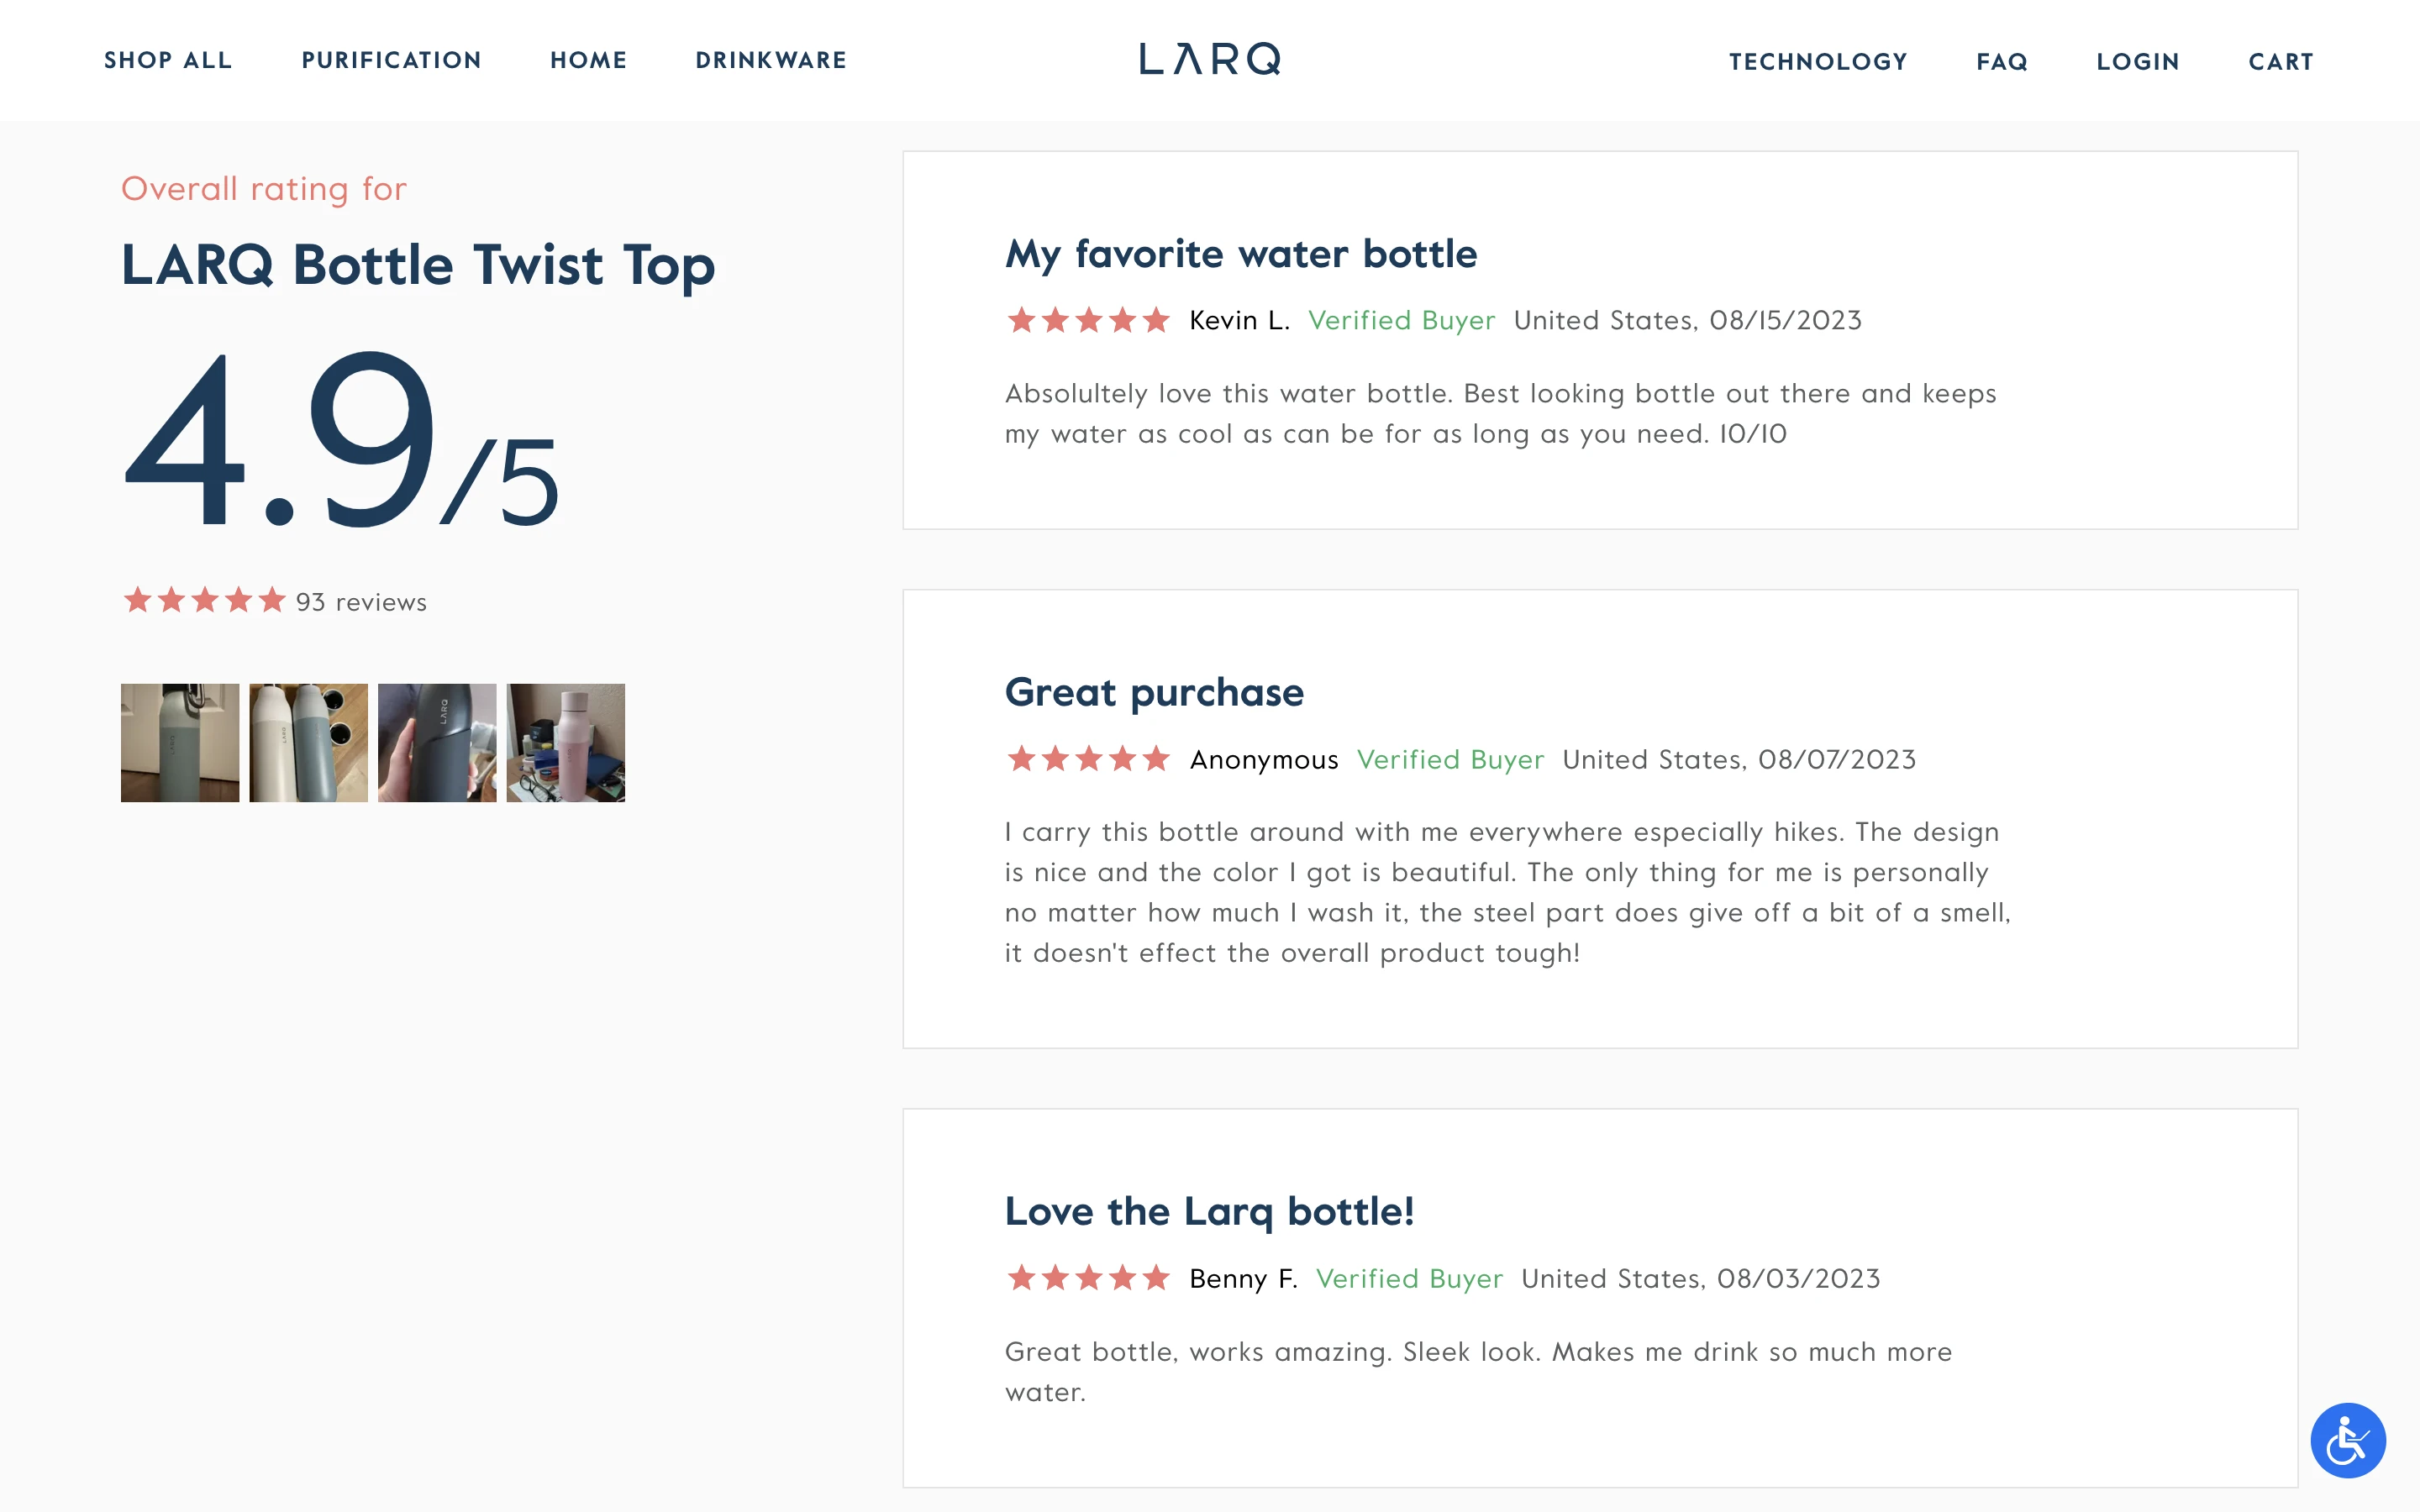This screenshot has height=1512, width=2420.
Task: Click the Login link
Action: pos(2138,62)
